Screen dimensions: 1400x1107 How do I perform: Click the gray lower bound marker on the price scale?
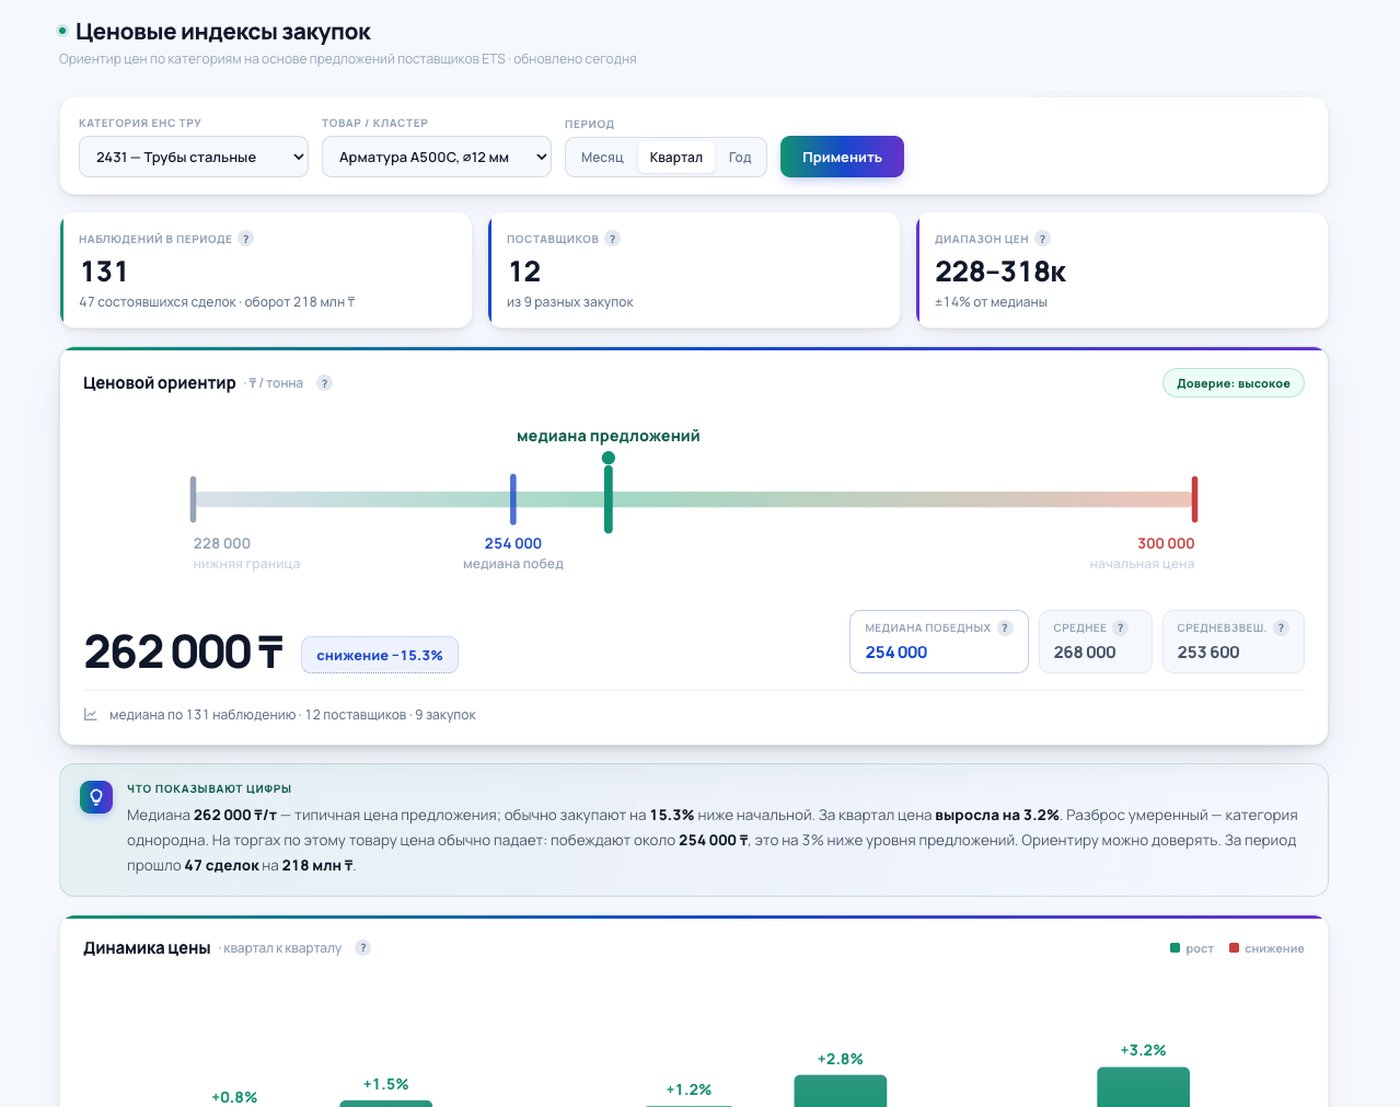[x=193, y=499]
